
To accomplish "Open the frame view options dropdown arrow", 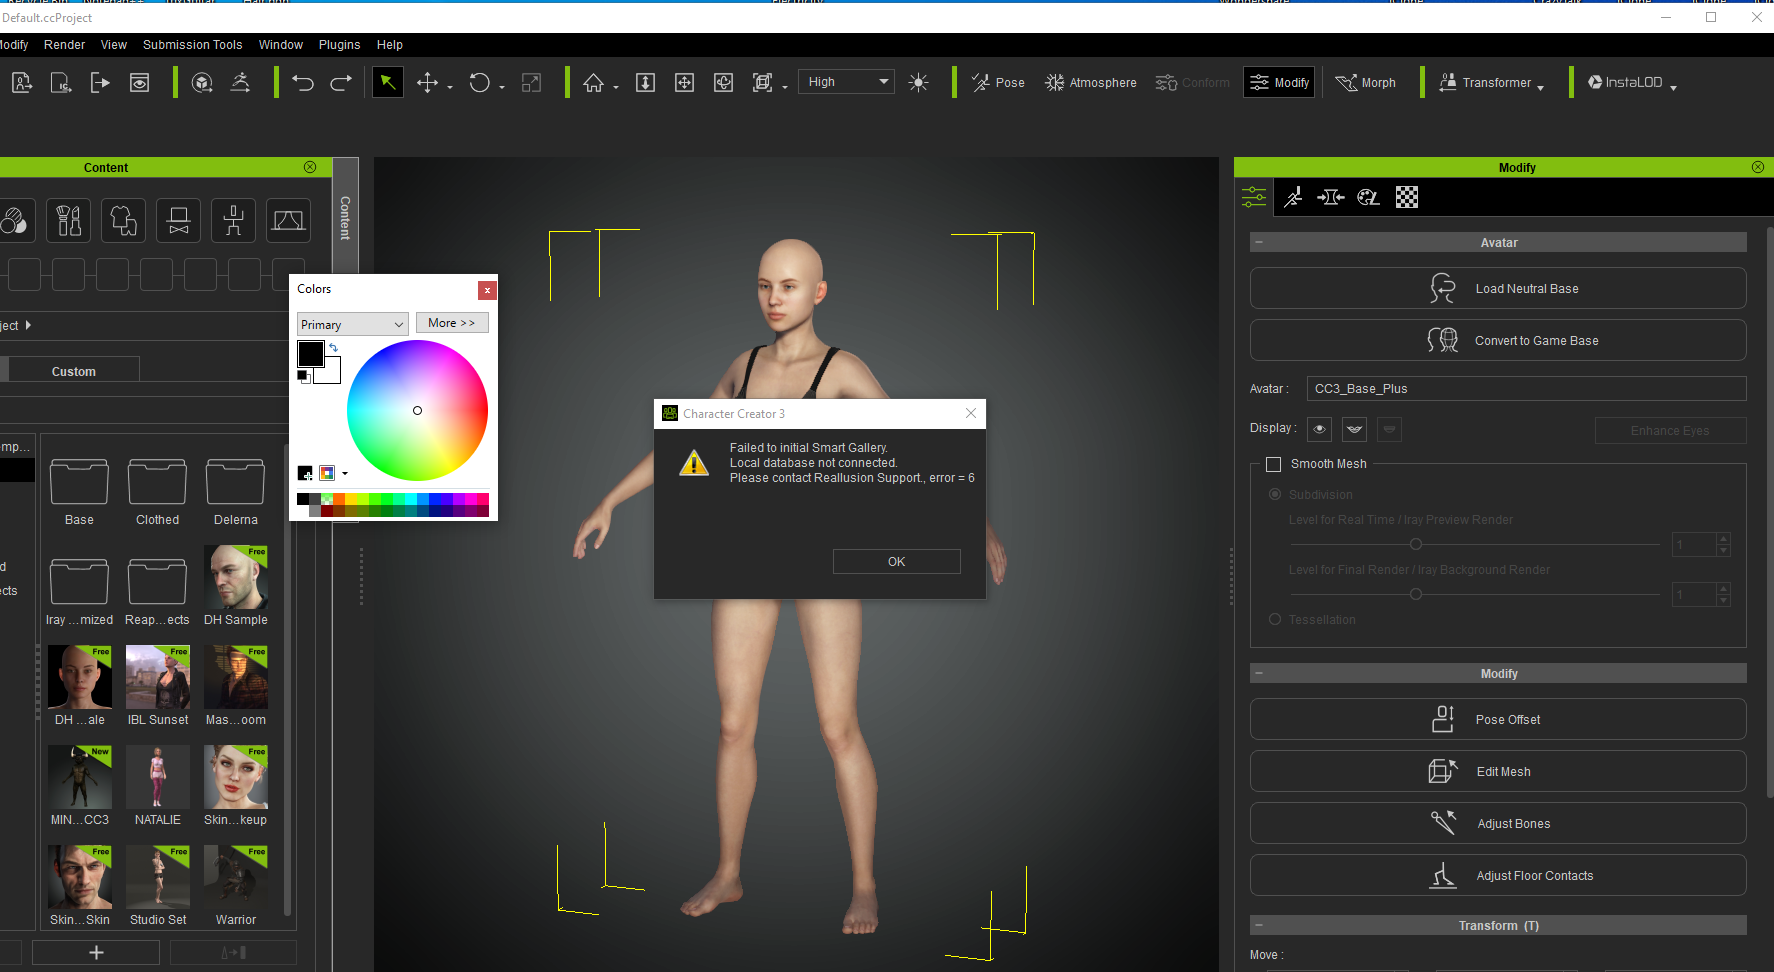I will pos(785,88).
